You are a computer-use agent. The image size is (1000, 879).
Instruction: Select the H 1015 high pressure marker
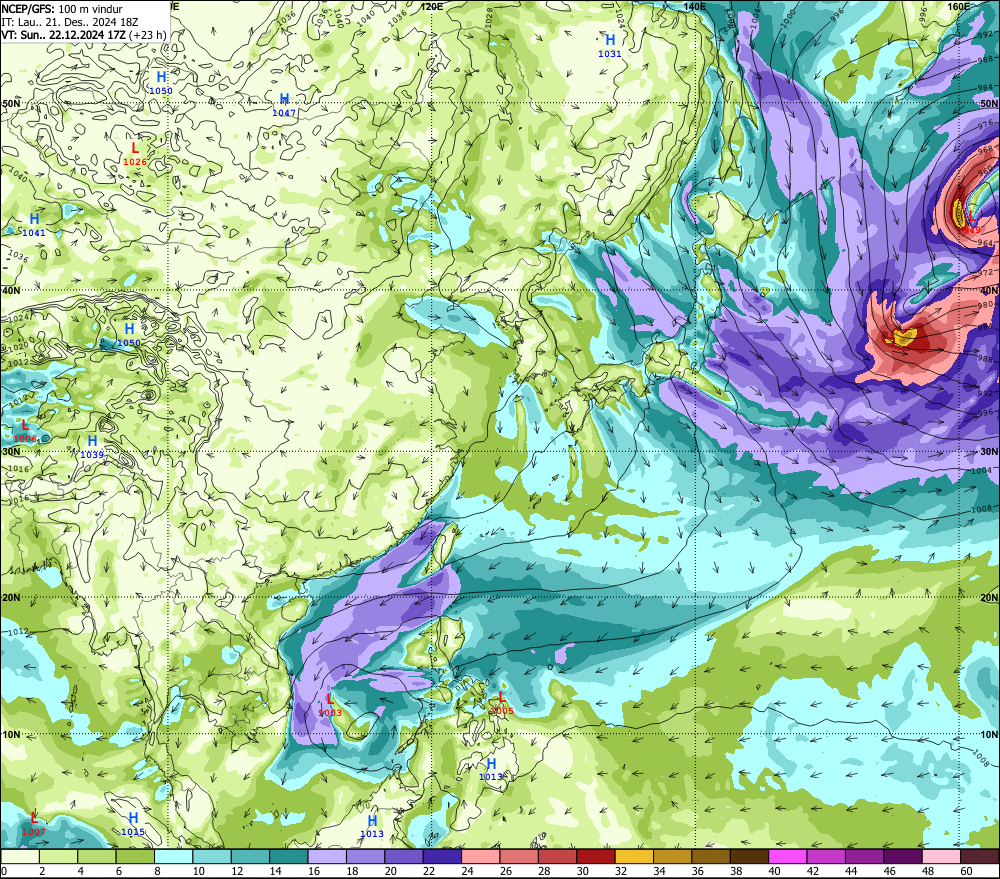click(133, 824)
